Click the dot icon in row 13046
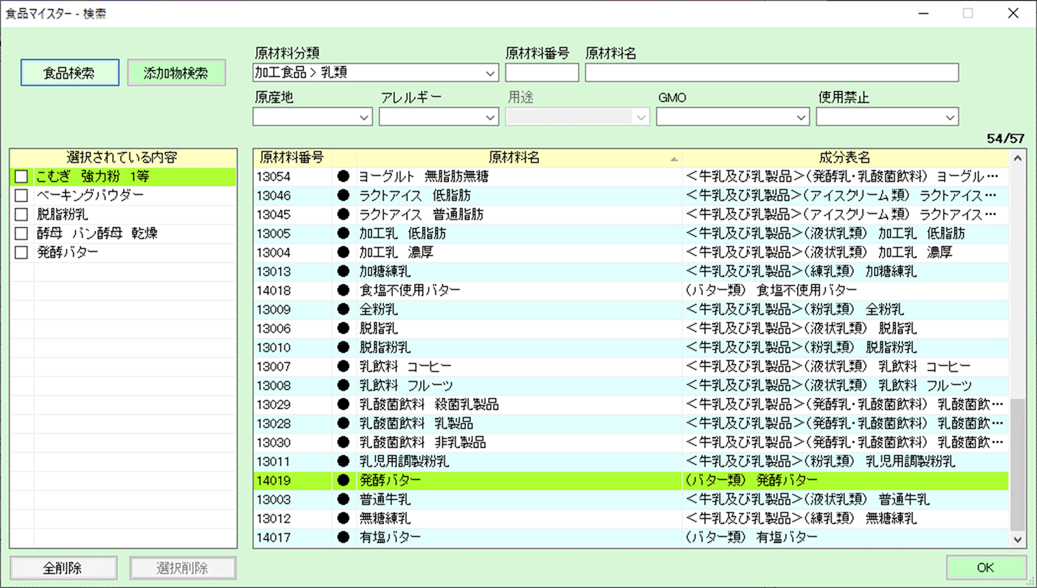 [343, 196]
